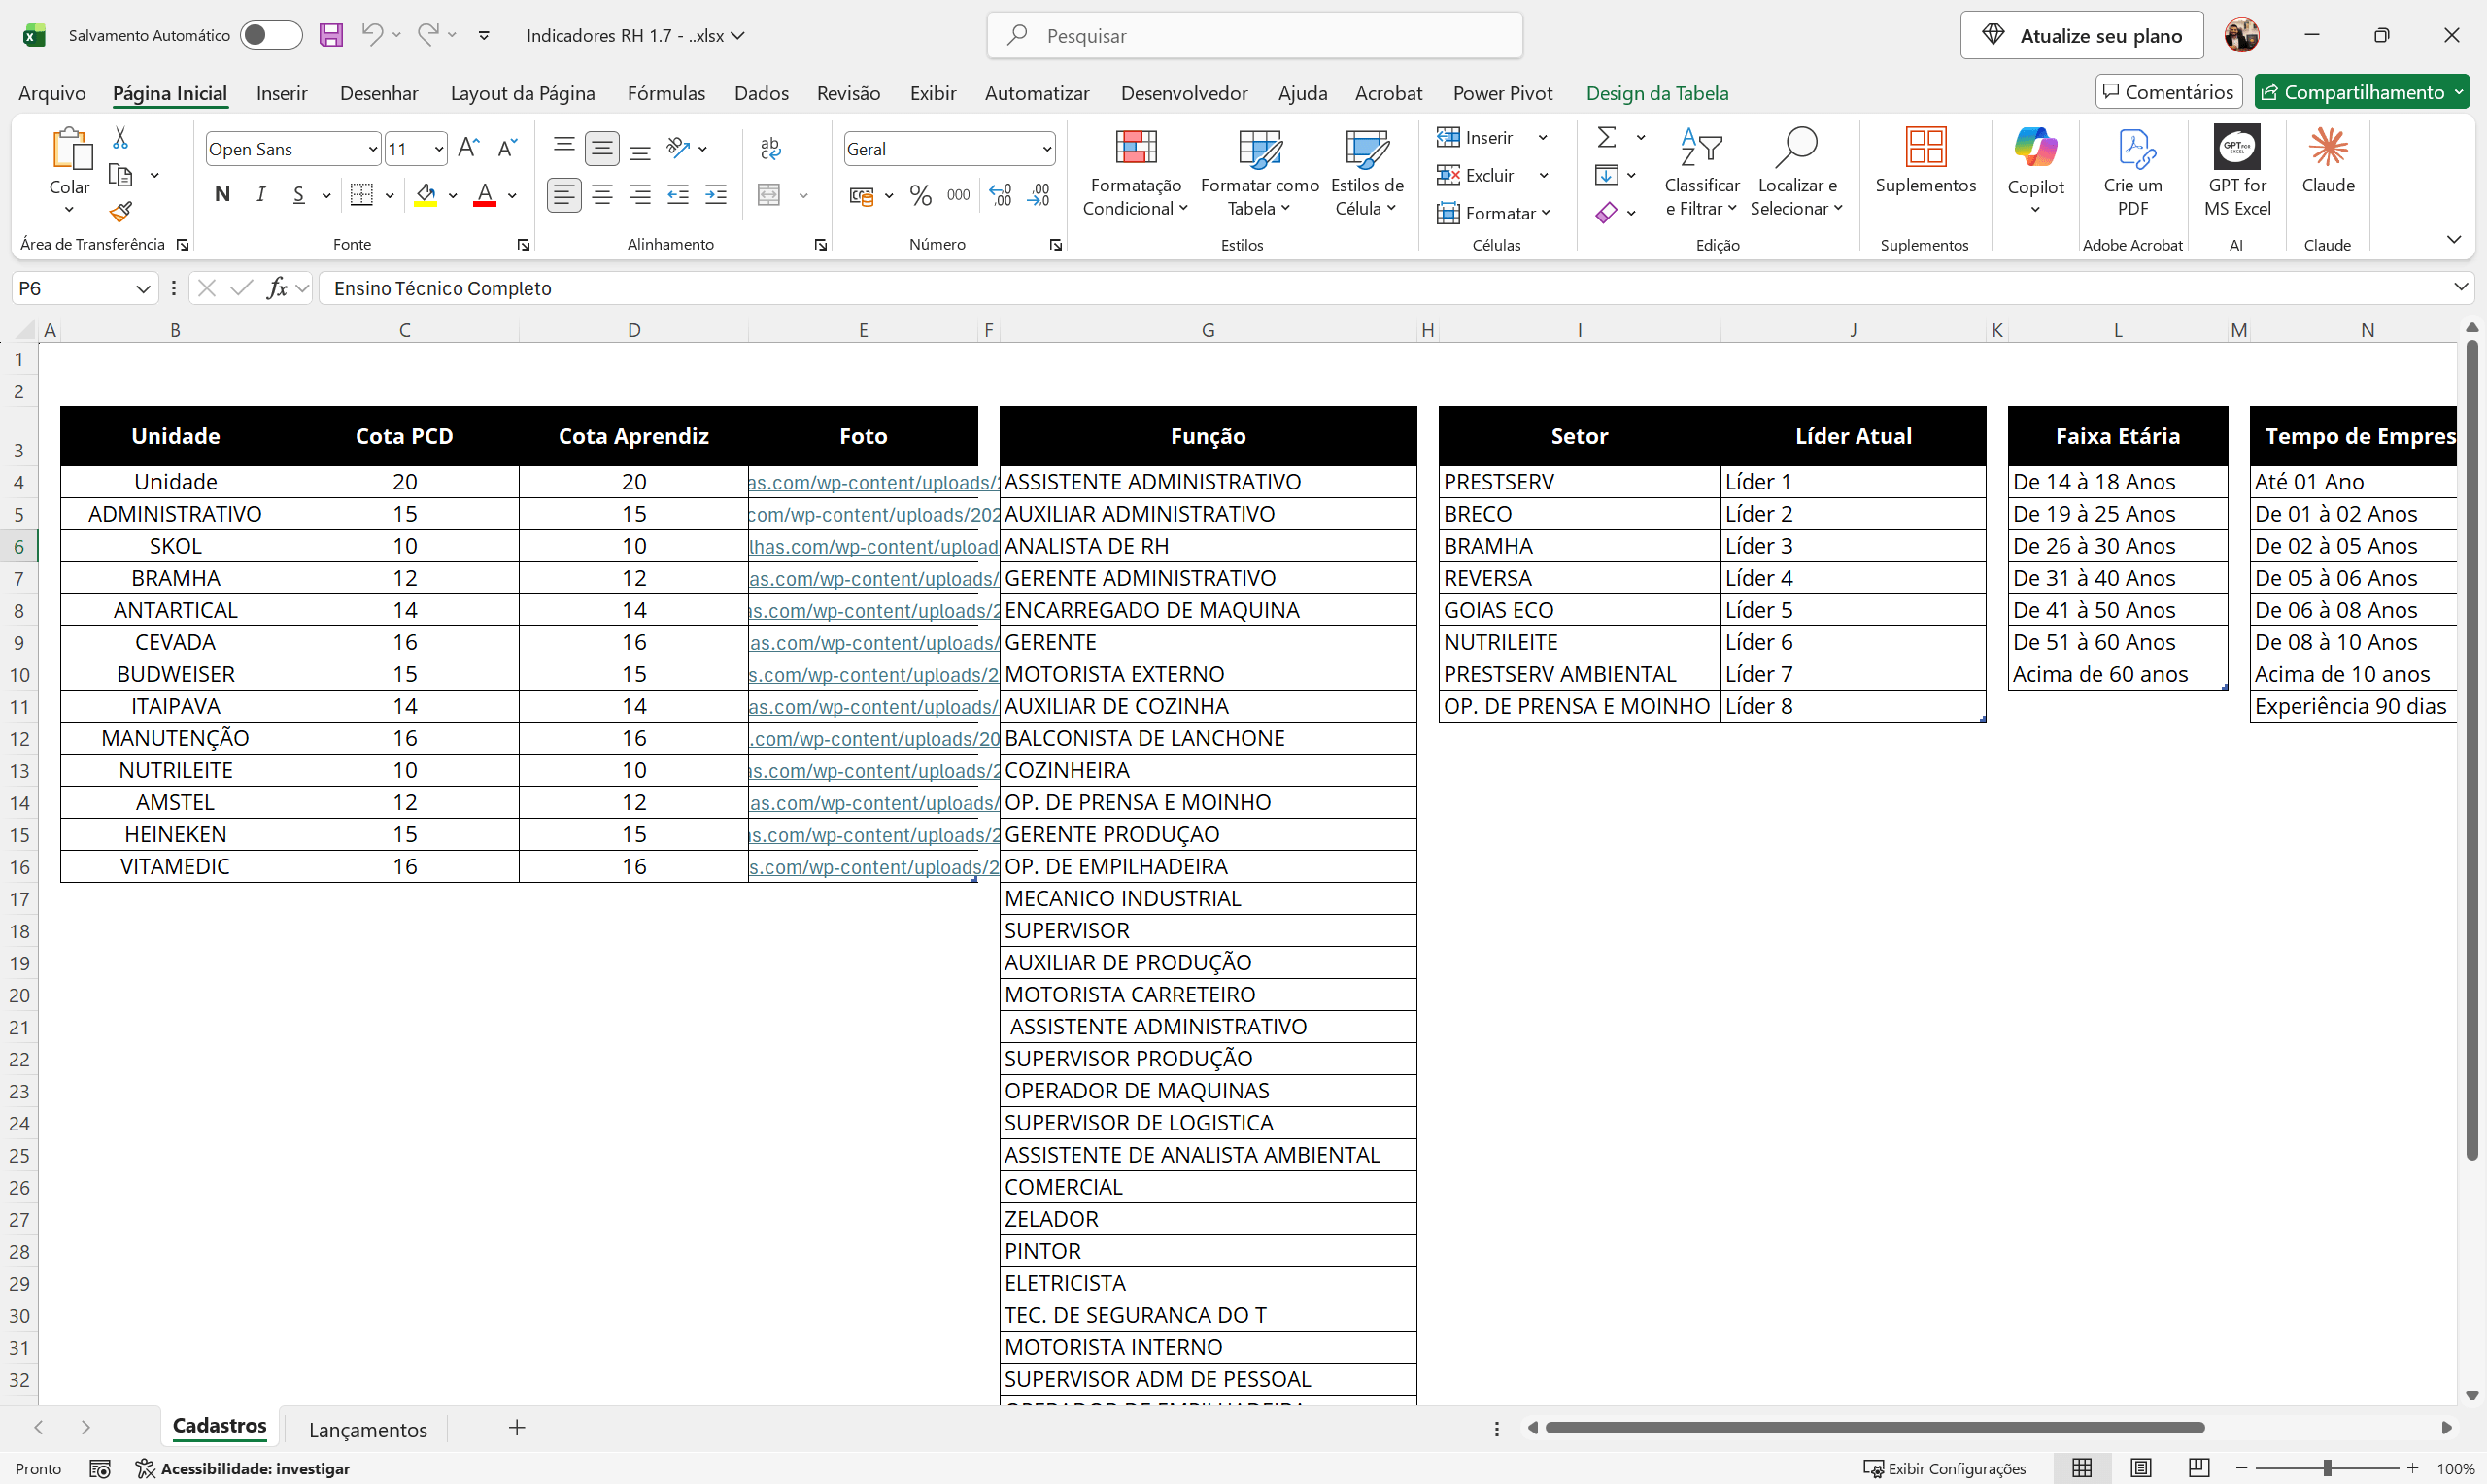Viewport: 2487px width, 1484px height.
Task: Open the Claude add-in
Action: 2328,161
